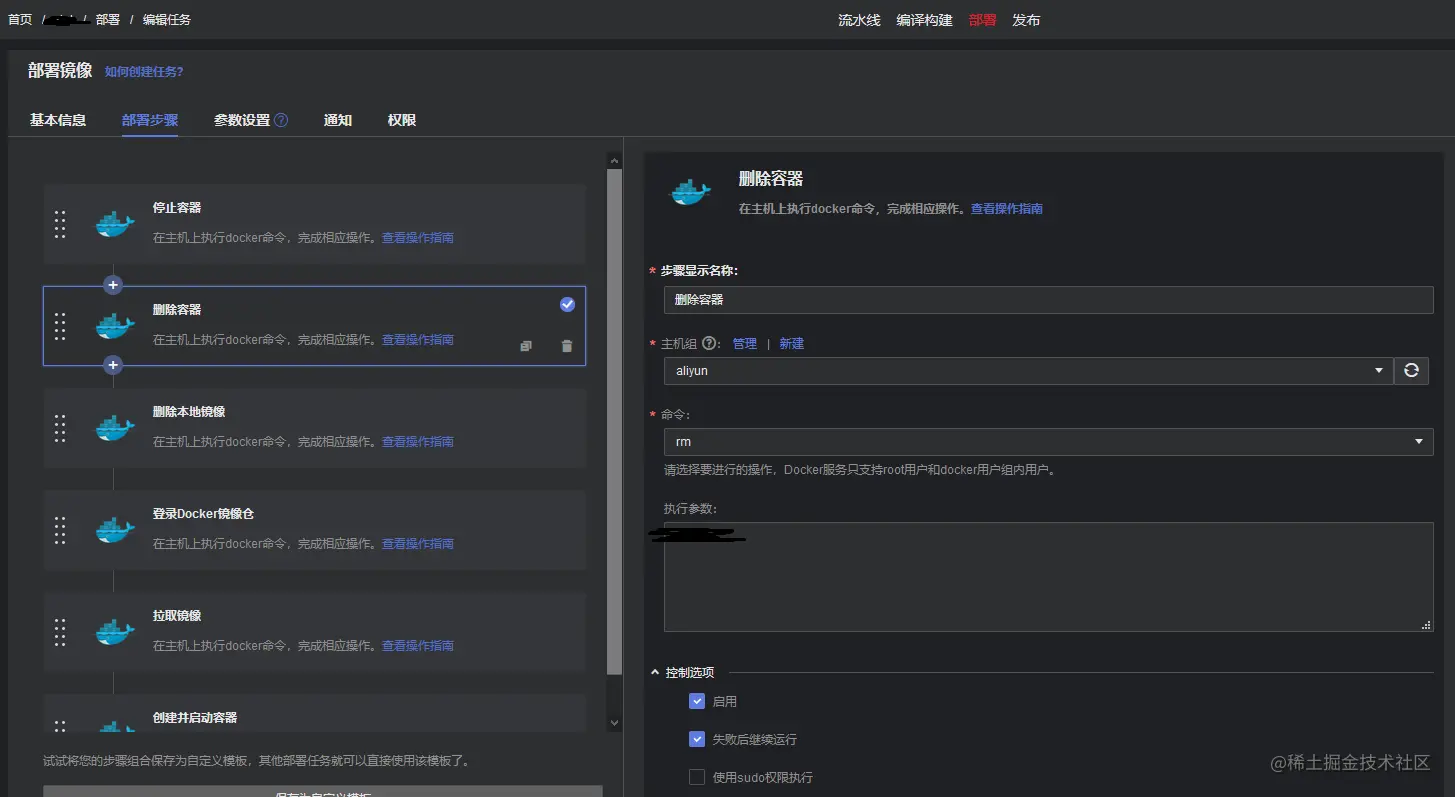Click 新建 link next to 主机组

792,343
